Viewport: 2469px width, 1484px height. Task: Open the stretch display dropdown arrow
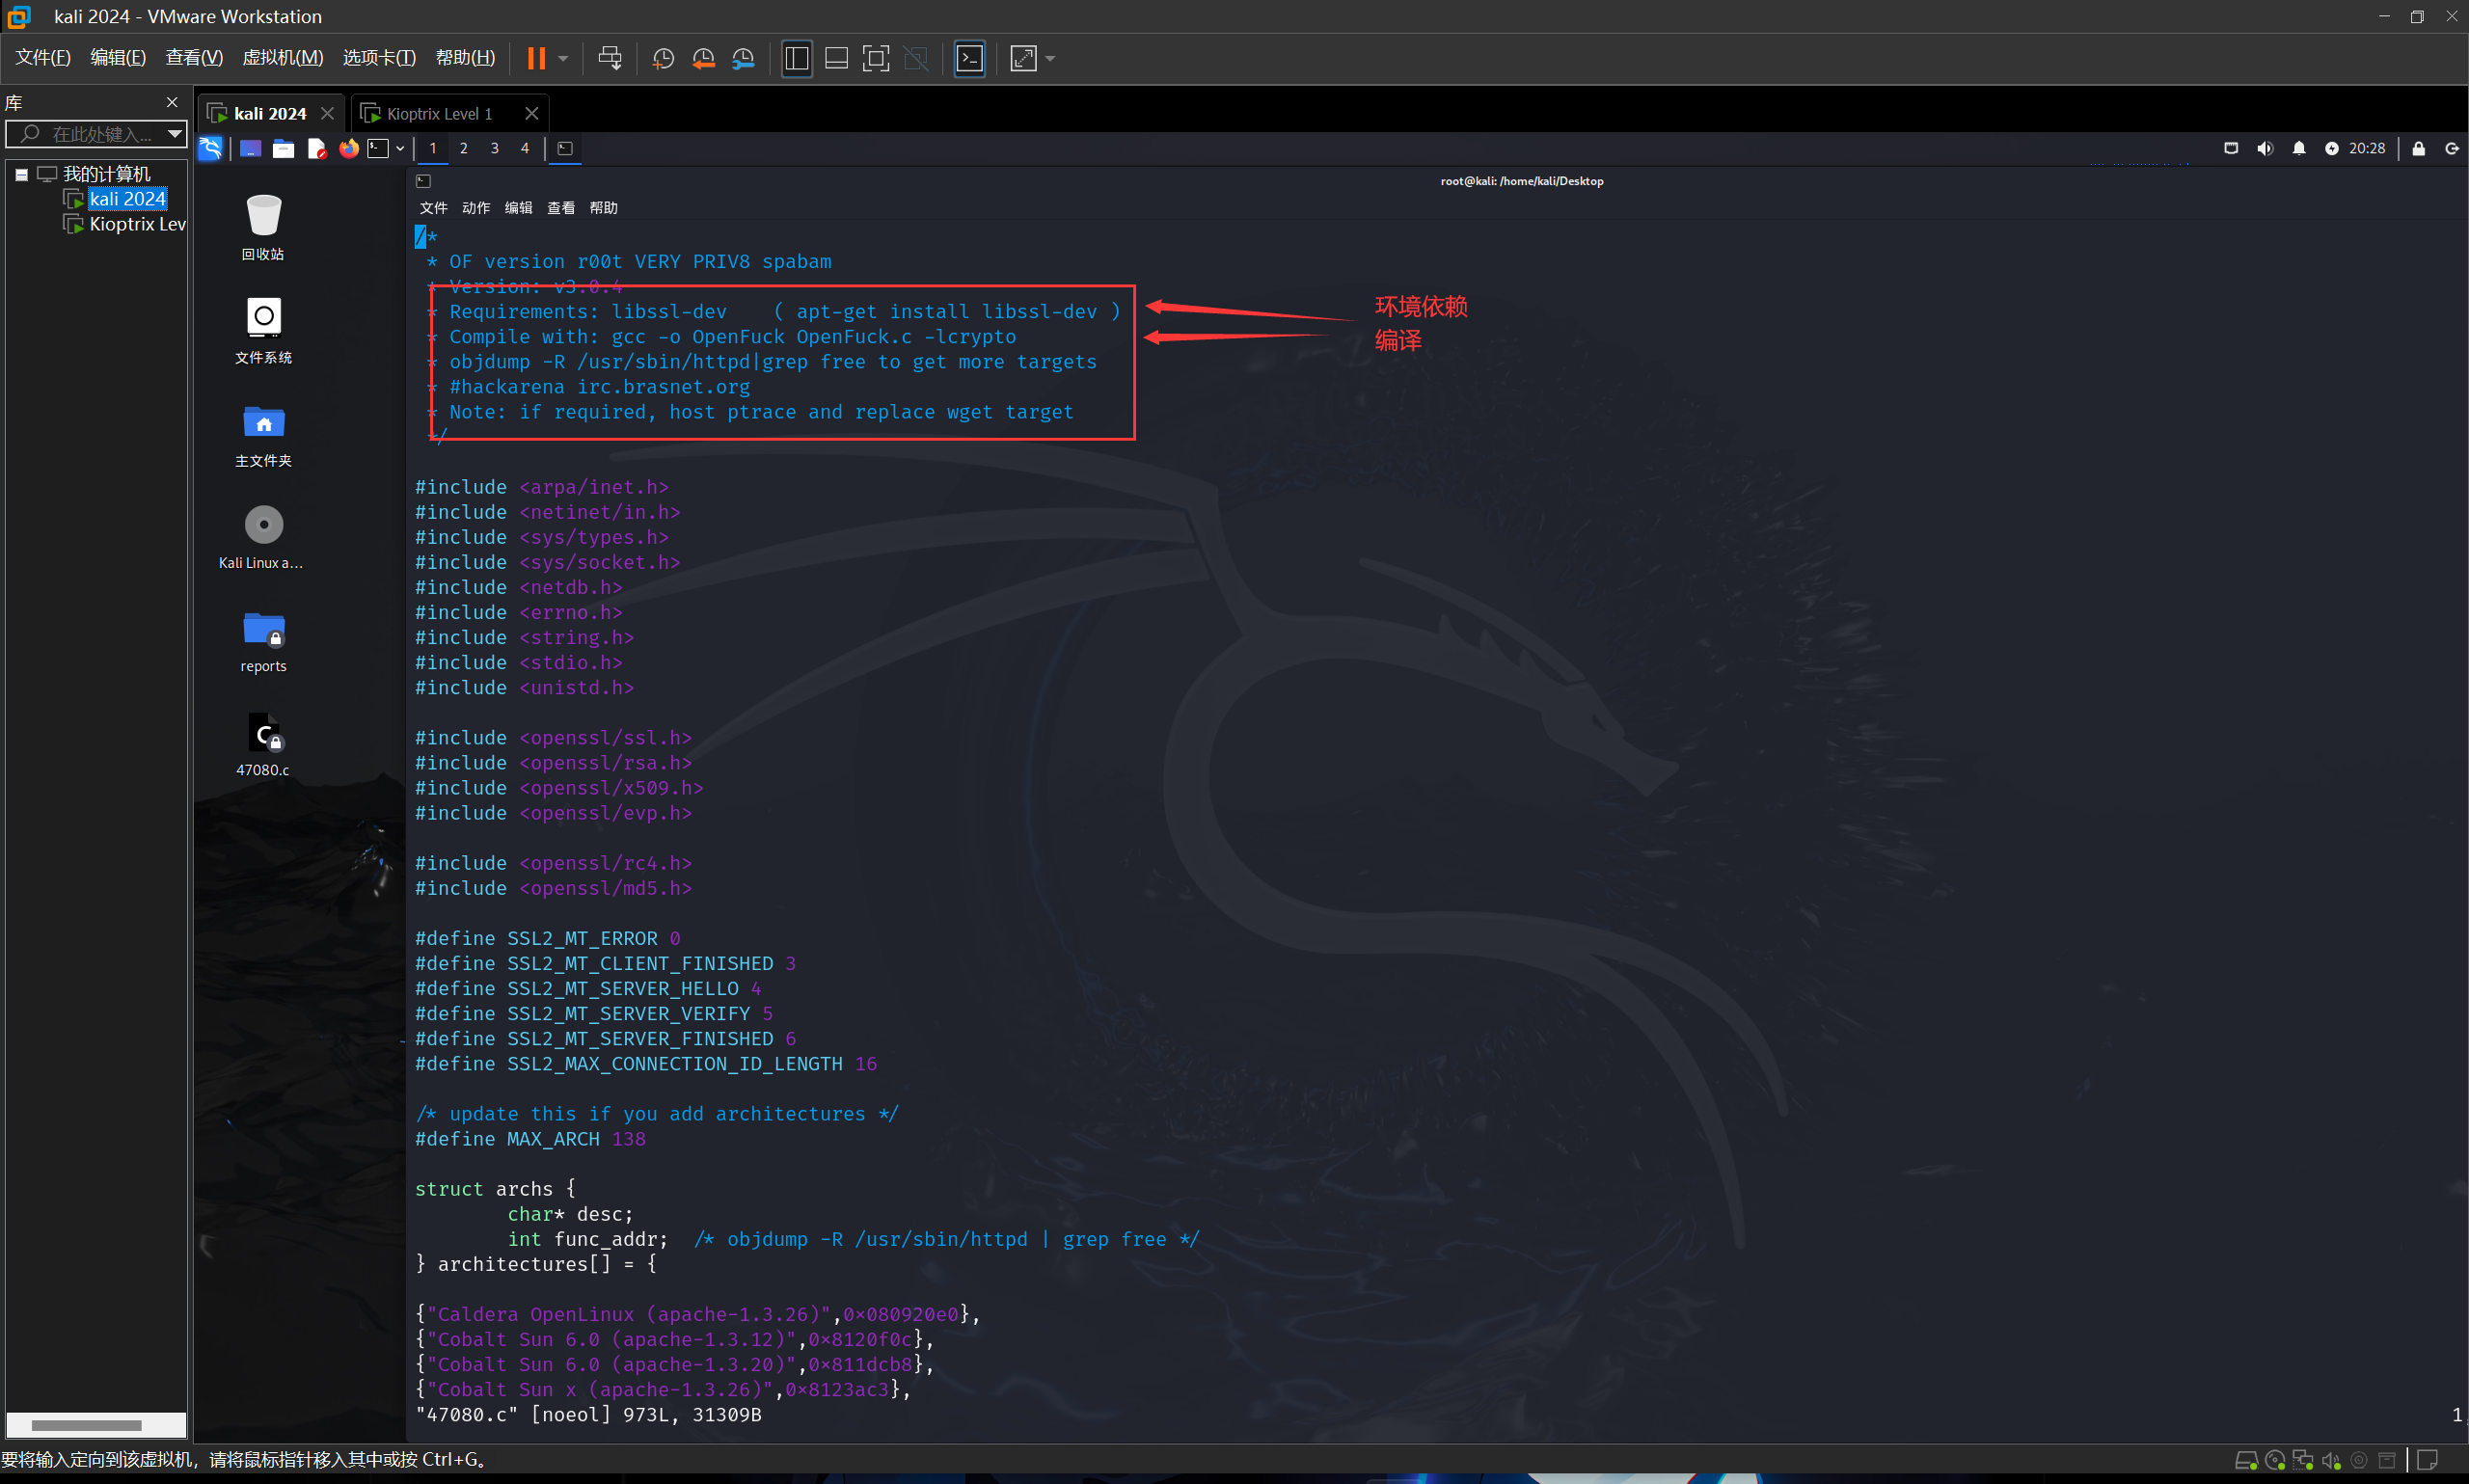pos(1050,59)
